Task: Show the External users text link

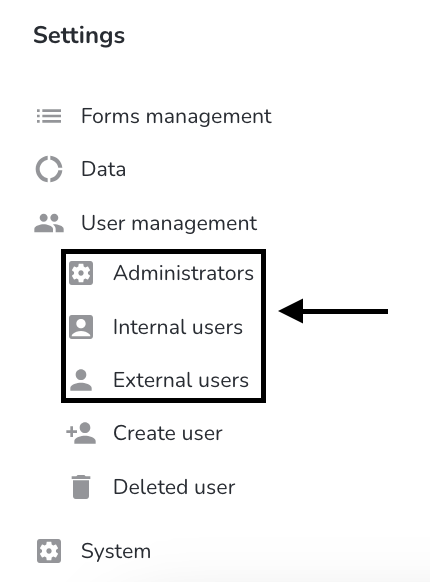Action: coord(181,380)
